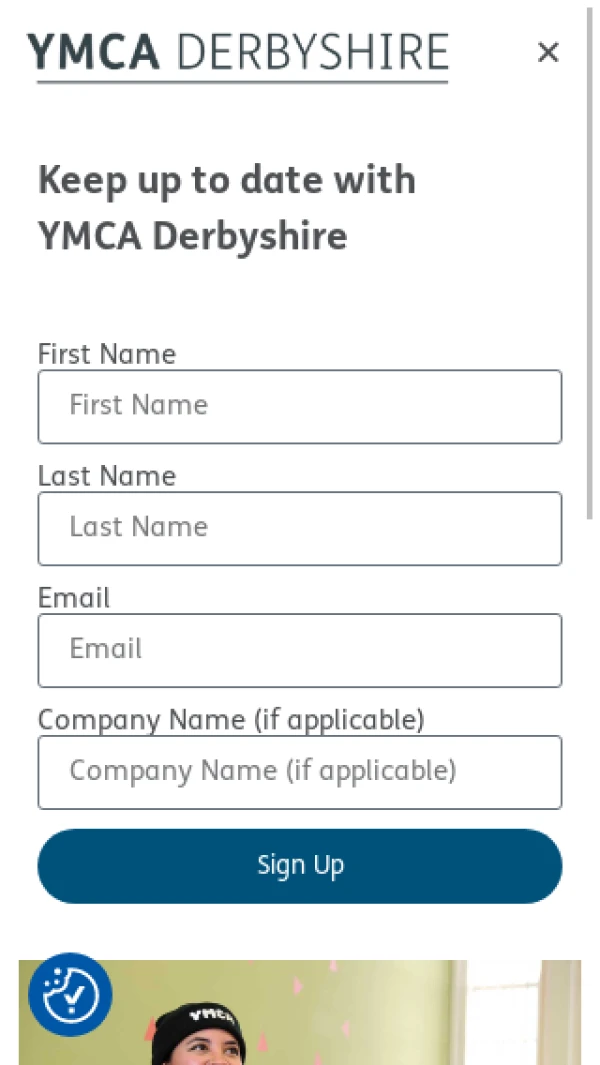Click the Email label text
Image resolution: width=600 pixels, height=1065 pixels.
pos(74,598)
